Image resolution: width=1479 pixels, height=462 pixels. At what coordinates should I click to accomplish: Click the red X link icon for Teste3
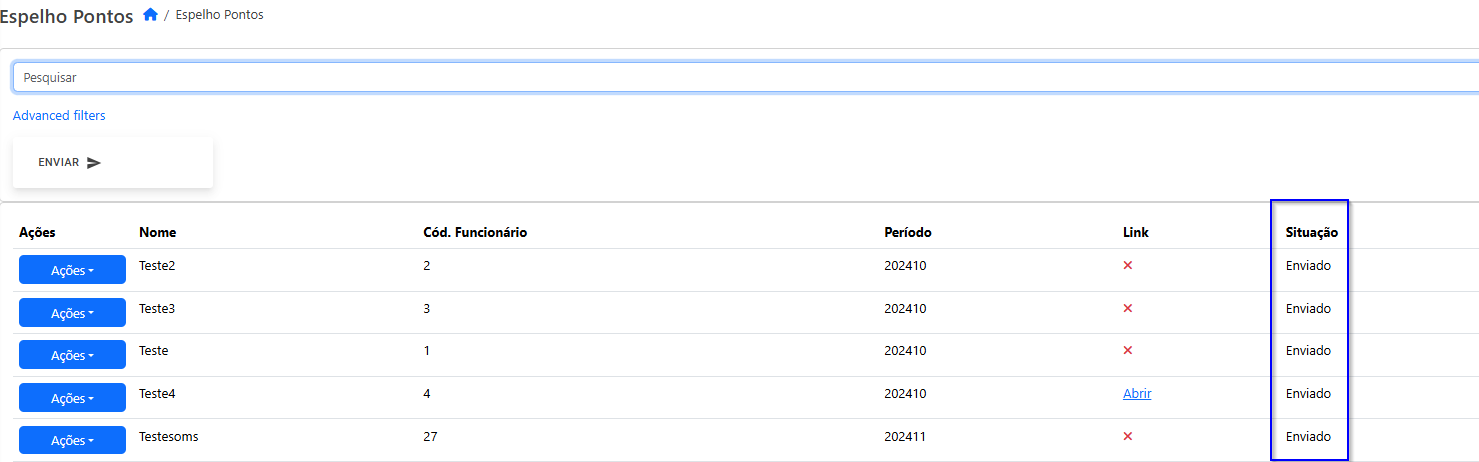click(1128, 309)
